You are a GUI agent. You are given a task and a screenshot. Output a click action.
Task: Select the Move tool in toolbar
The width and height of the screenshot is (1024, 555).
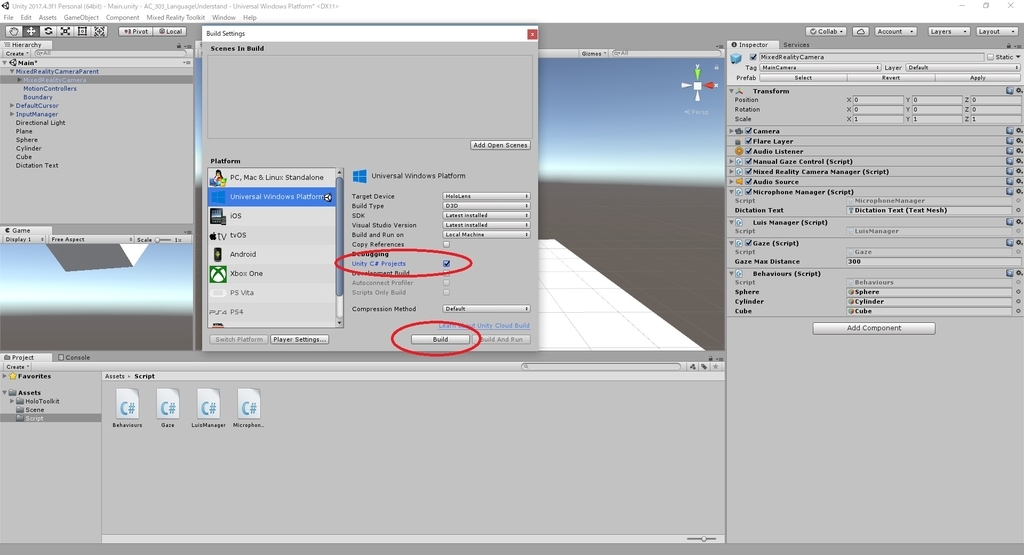click(x=31, y=31)
